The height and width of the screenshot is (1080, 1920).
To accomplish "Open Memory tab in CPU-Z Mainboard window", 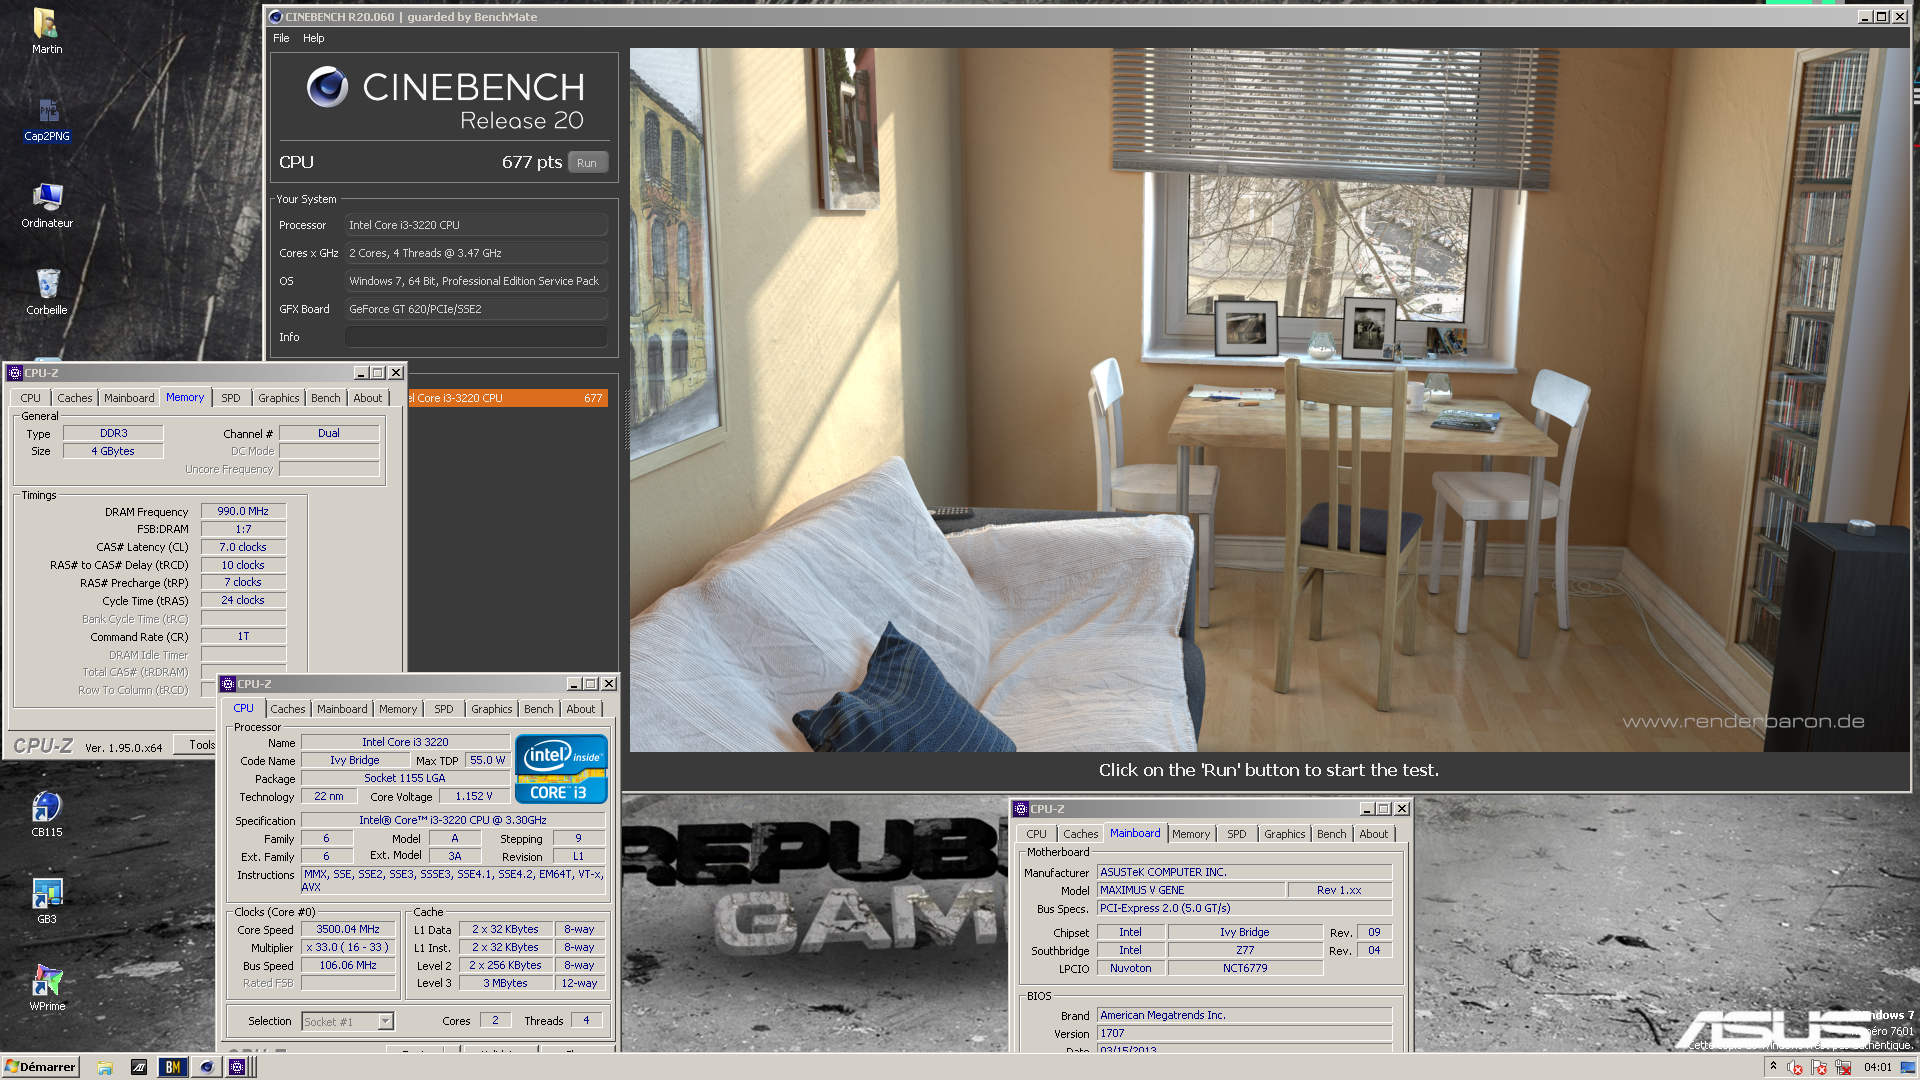I will click(1191, 834).
